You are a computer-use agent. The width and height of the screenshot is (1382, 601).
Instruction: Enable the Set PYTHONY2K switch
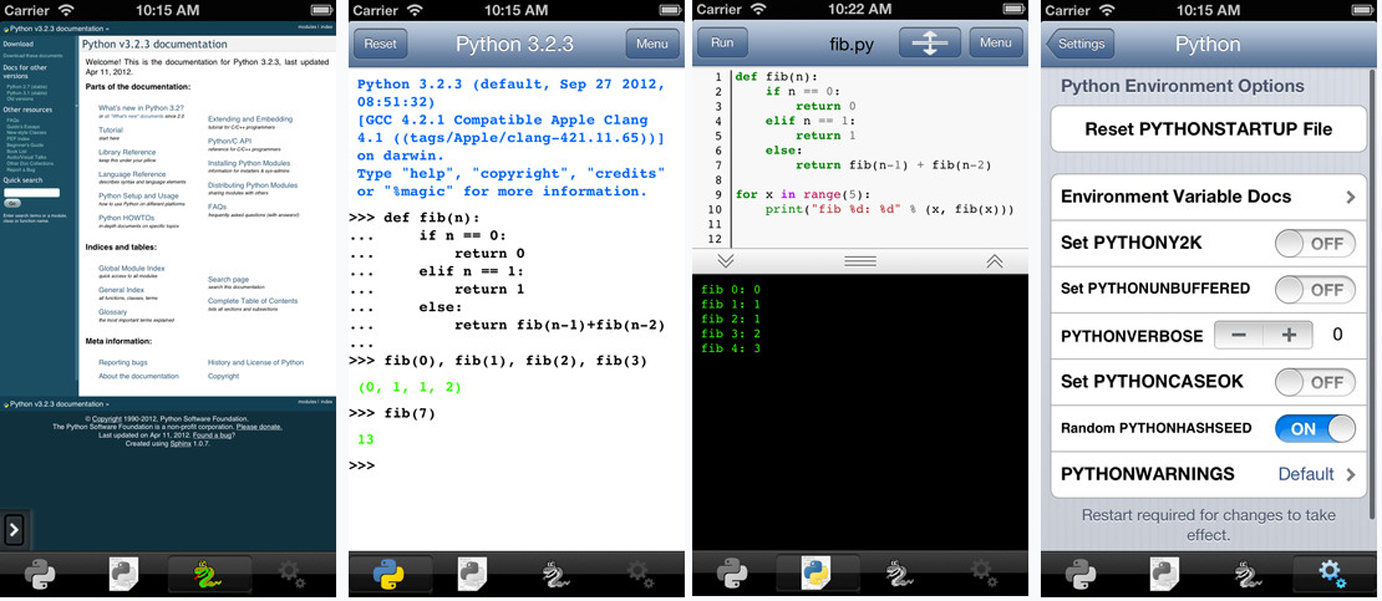(x=1315, y=243)
